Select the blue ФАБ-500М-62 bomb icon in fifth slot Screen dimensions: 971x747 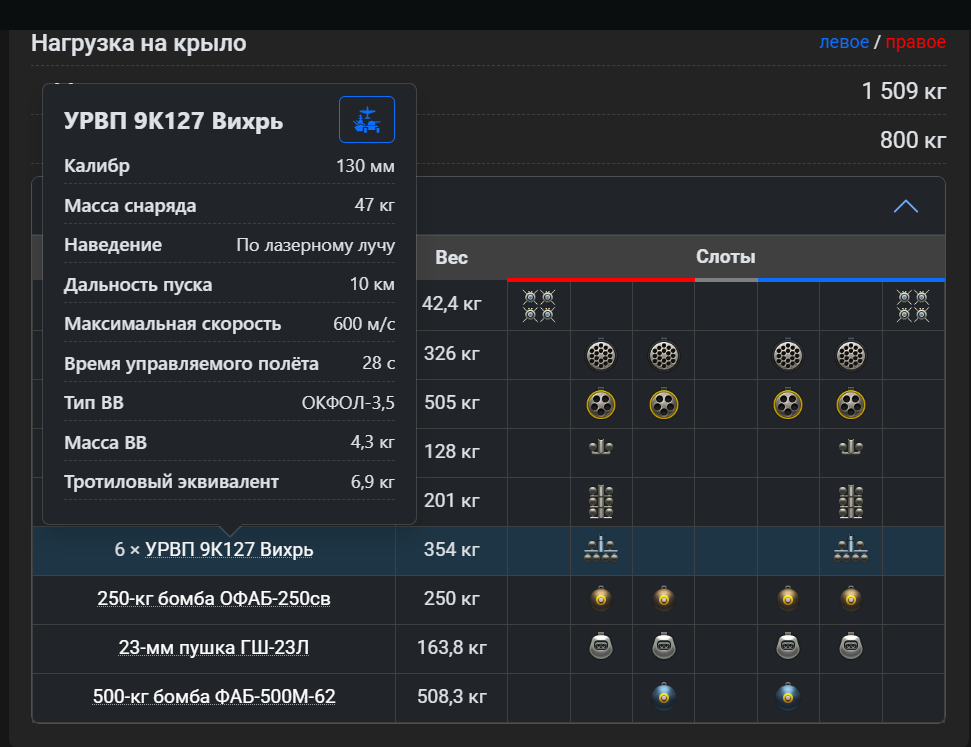point(788,696)
